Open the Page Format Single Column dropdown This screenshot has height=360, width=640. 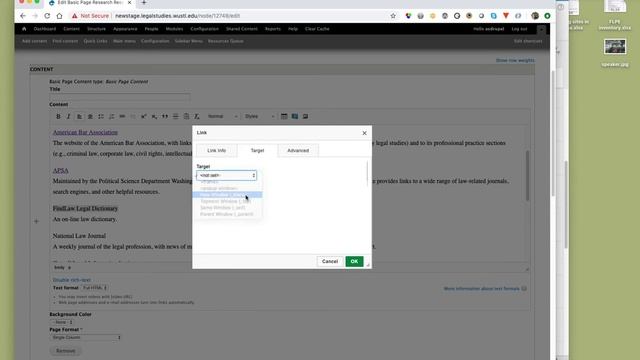86,338
